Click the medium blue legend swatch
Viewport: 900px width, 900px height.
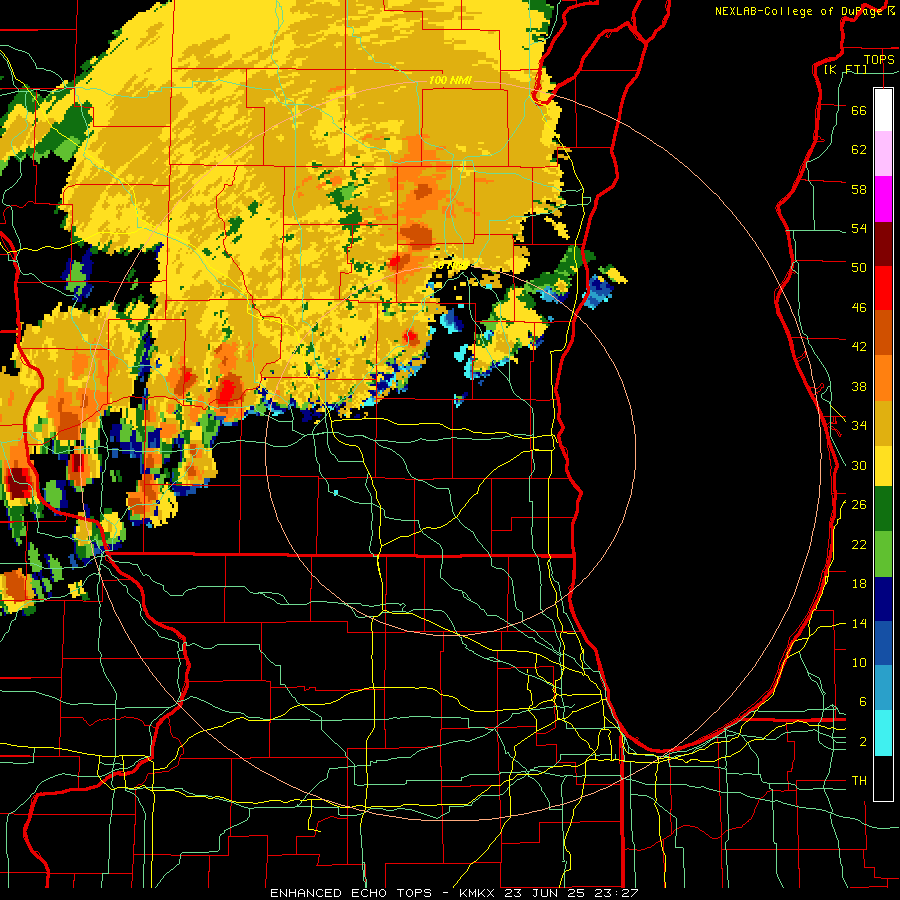(883, 644)
